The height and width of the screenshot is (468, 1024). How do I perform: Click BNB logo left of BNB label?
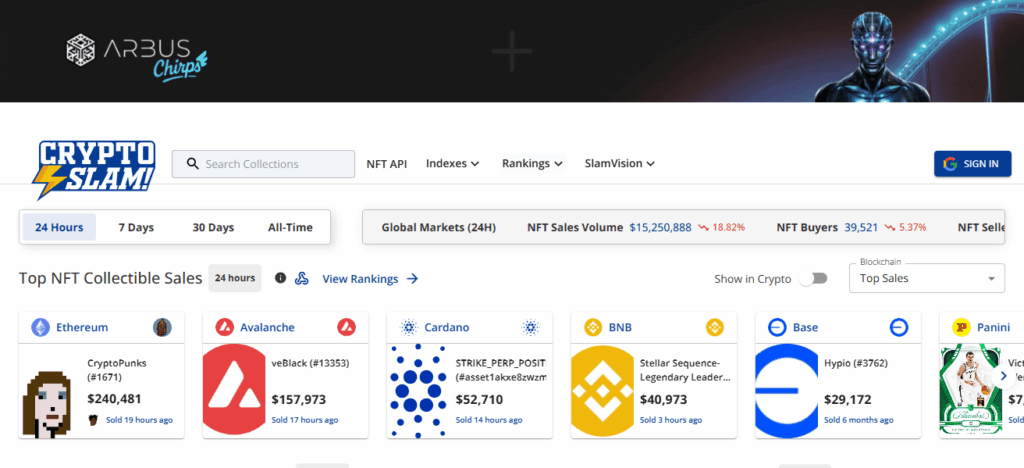pos(593,327)
